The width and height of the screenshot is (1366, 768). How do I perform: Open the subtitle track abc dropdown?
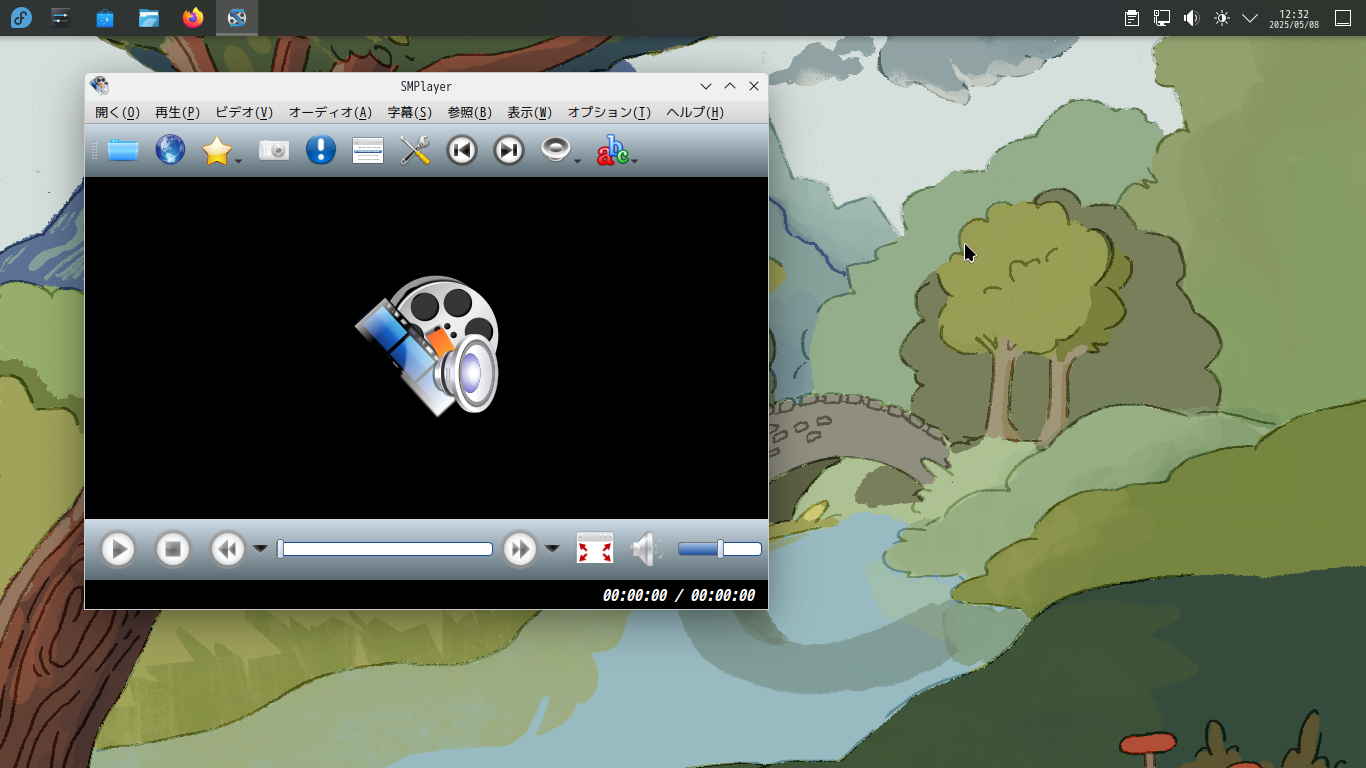(x=634, y=159)
